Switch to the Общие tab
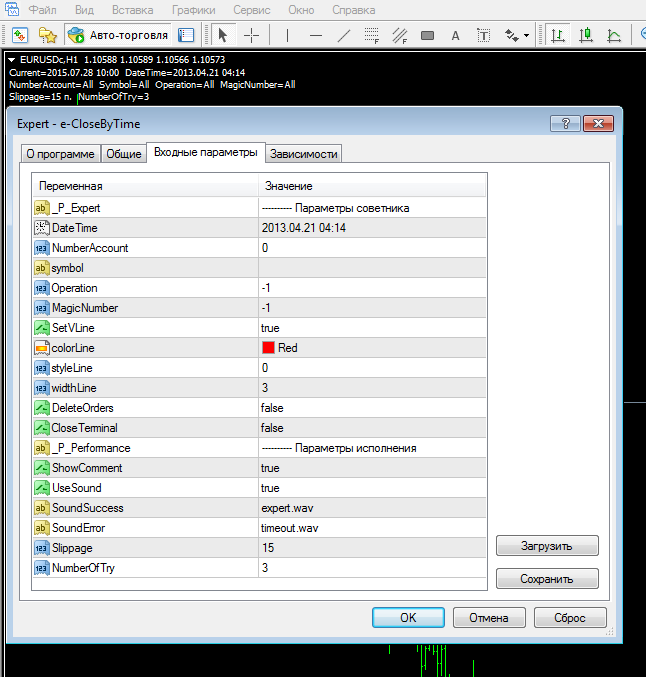646x677 pixels. coord(124,154)
